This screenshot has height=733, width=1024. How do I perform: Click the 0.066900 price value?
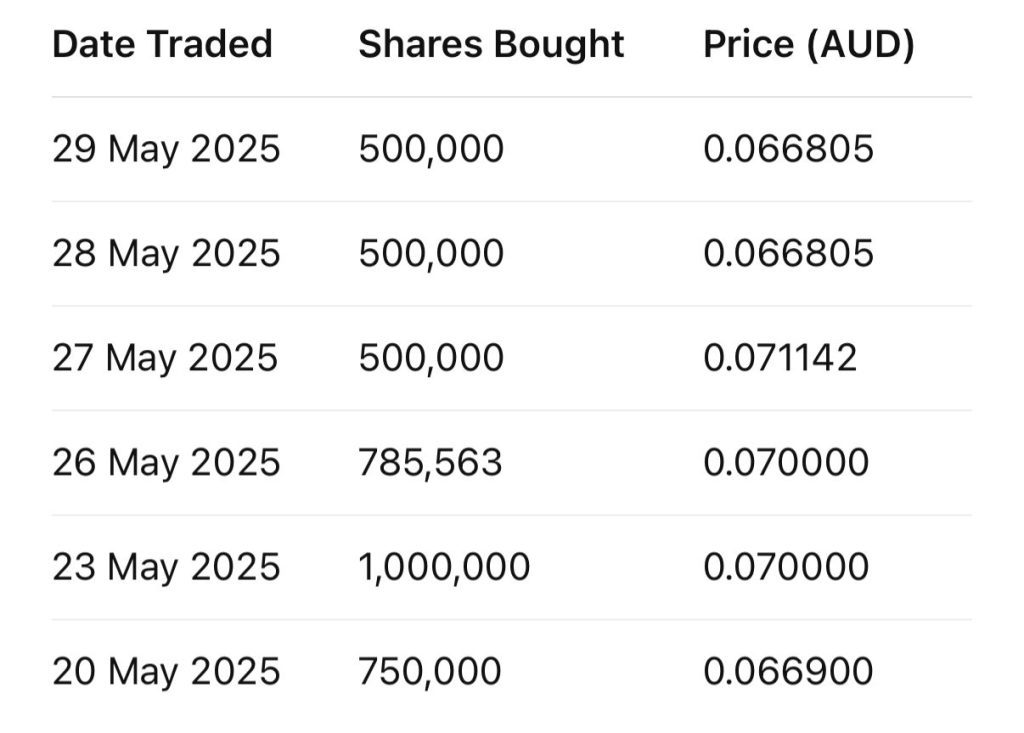[x=788, y=671]
